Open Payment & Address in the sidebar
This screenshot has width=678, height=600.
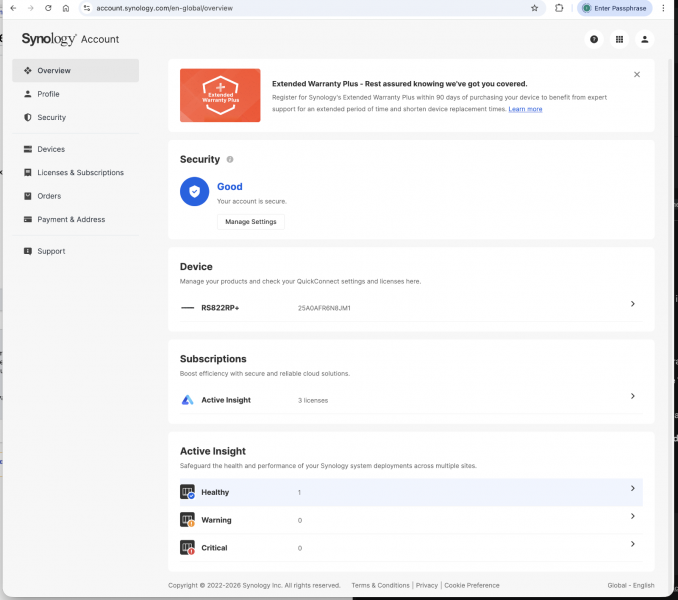75,219
